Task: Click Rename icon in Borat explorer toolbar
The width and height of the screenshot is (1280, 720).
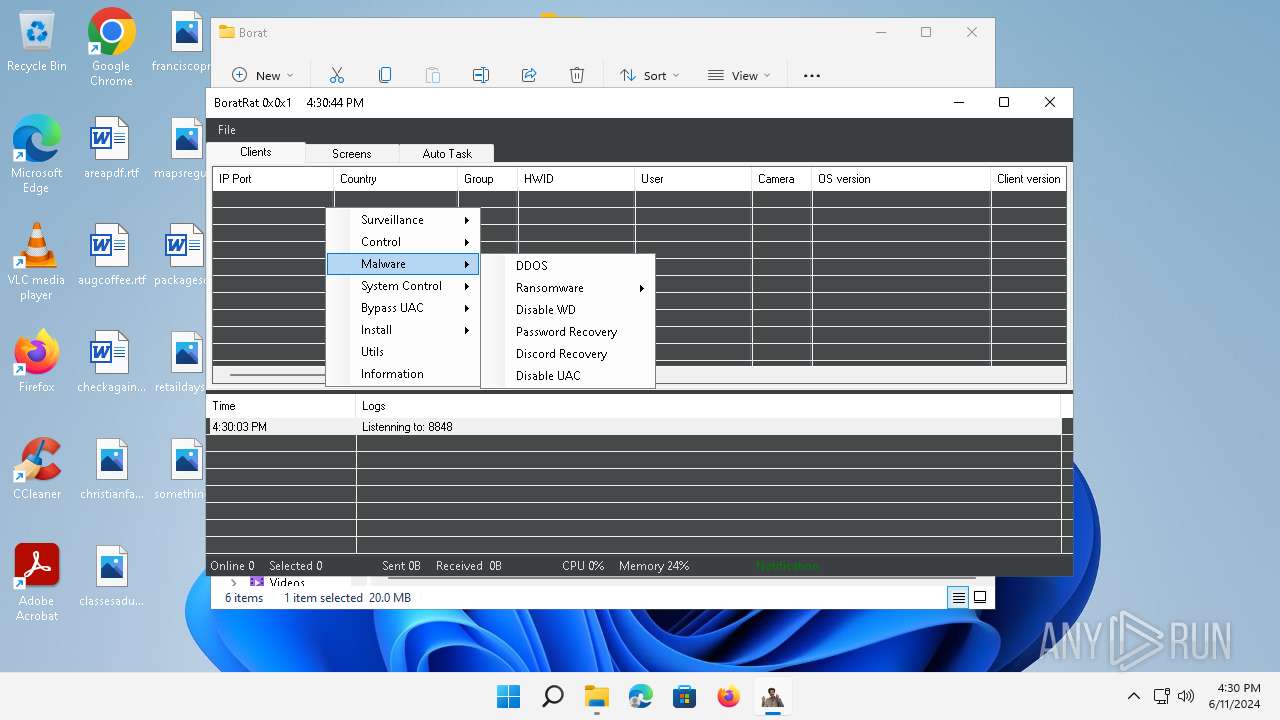Action: [x=481, y=75]
